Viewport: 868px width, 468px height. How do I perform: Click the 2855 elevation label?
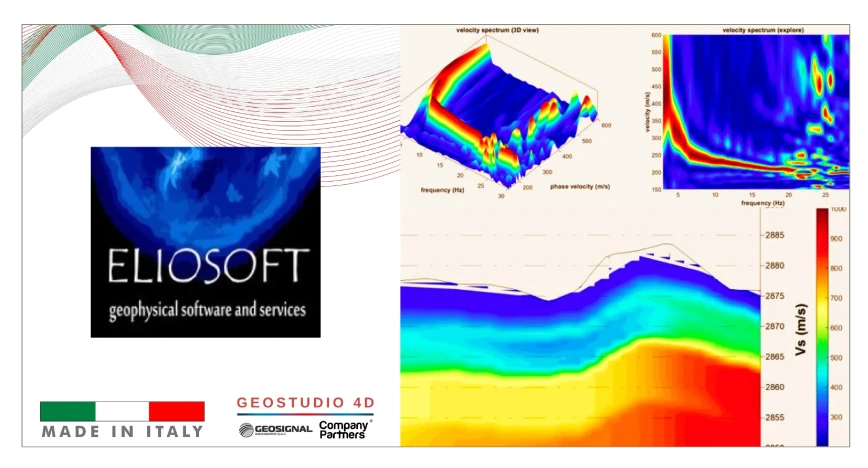point(775,418)
